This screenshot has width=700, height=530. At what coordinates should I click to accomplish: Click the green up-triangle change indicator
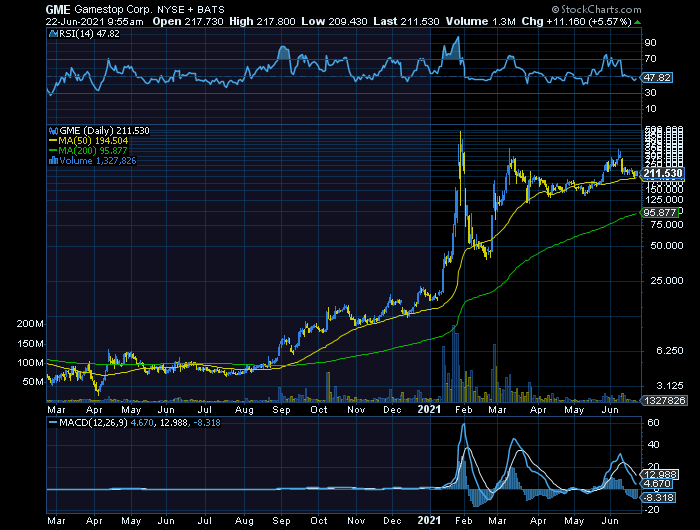pos(638,22)
